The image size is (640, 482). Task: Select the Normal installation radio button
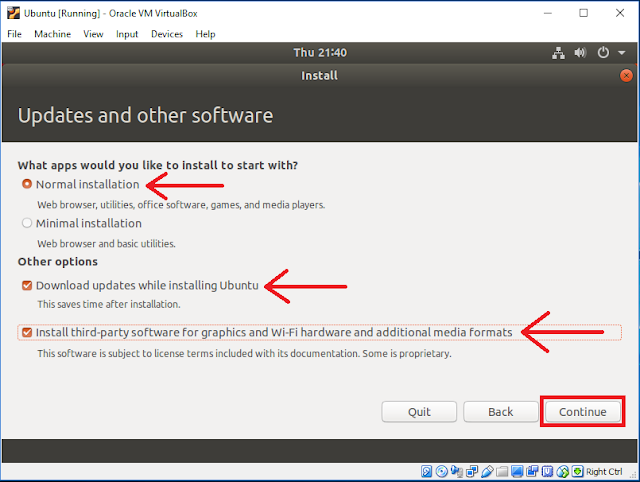(27, 184)
